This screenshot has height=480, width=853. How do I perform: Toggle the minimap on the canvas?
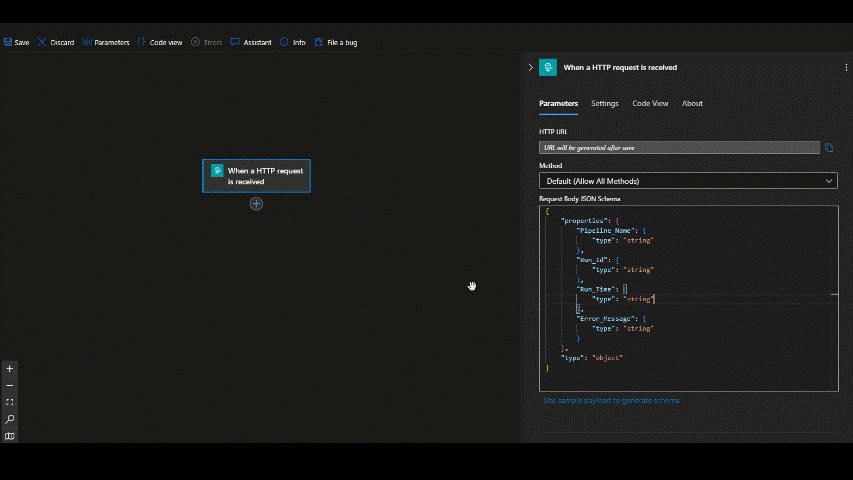(10, 436)
